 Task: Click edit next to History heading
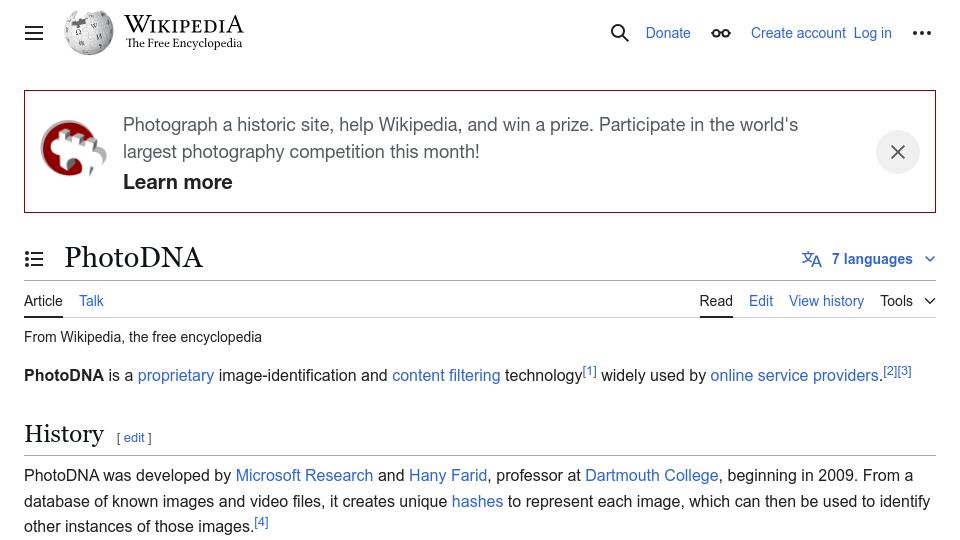click(134, 438)
